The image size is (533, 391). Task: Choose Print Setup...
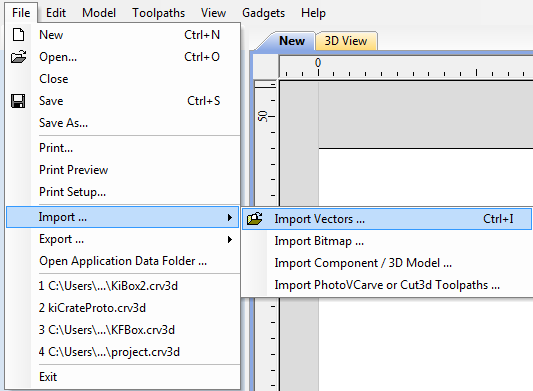click(123, 192)
